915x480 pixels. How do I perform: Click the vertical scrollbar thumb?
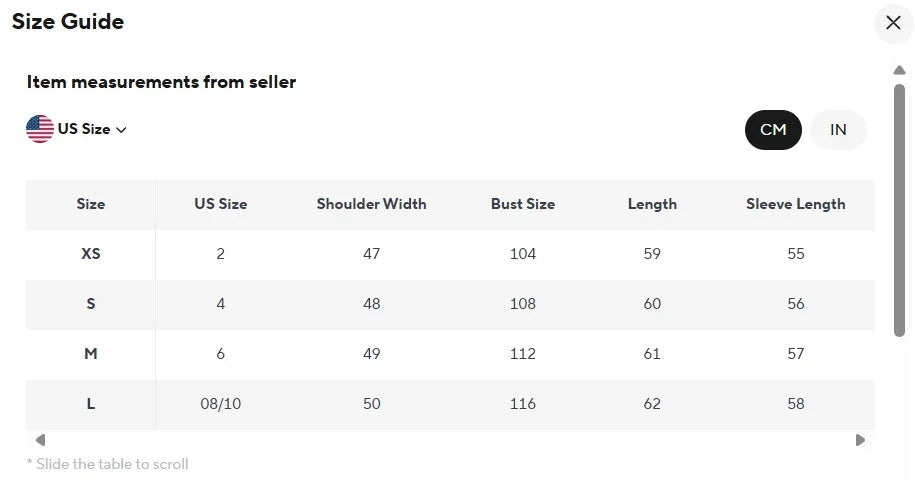coord(899,210)
